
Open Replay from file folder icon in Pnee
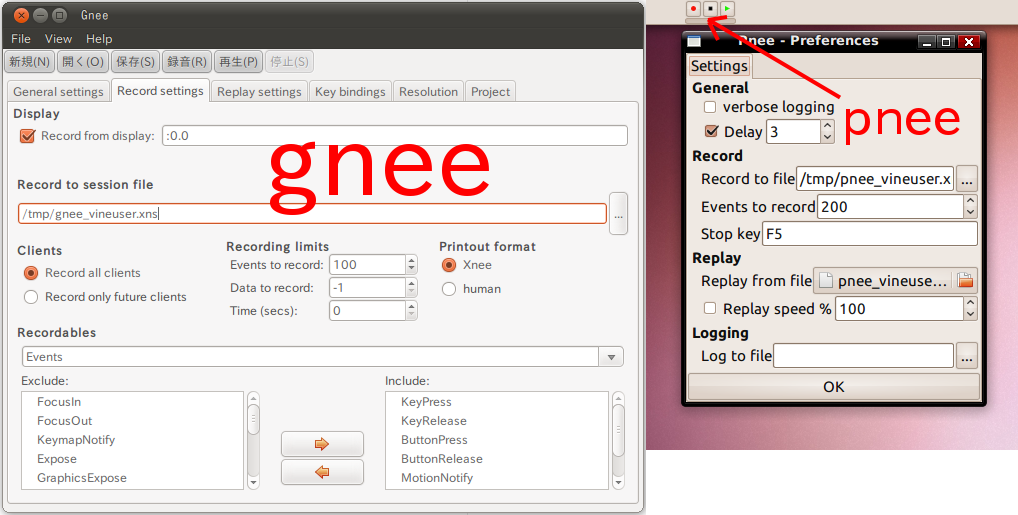[965, 281]
